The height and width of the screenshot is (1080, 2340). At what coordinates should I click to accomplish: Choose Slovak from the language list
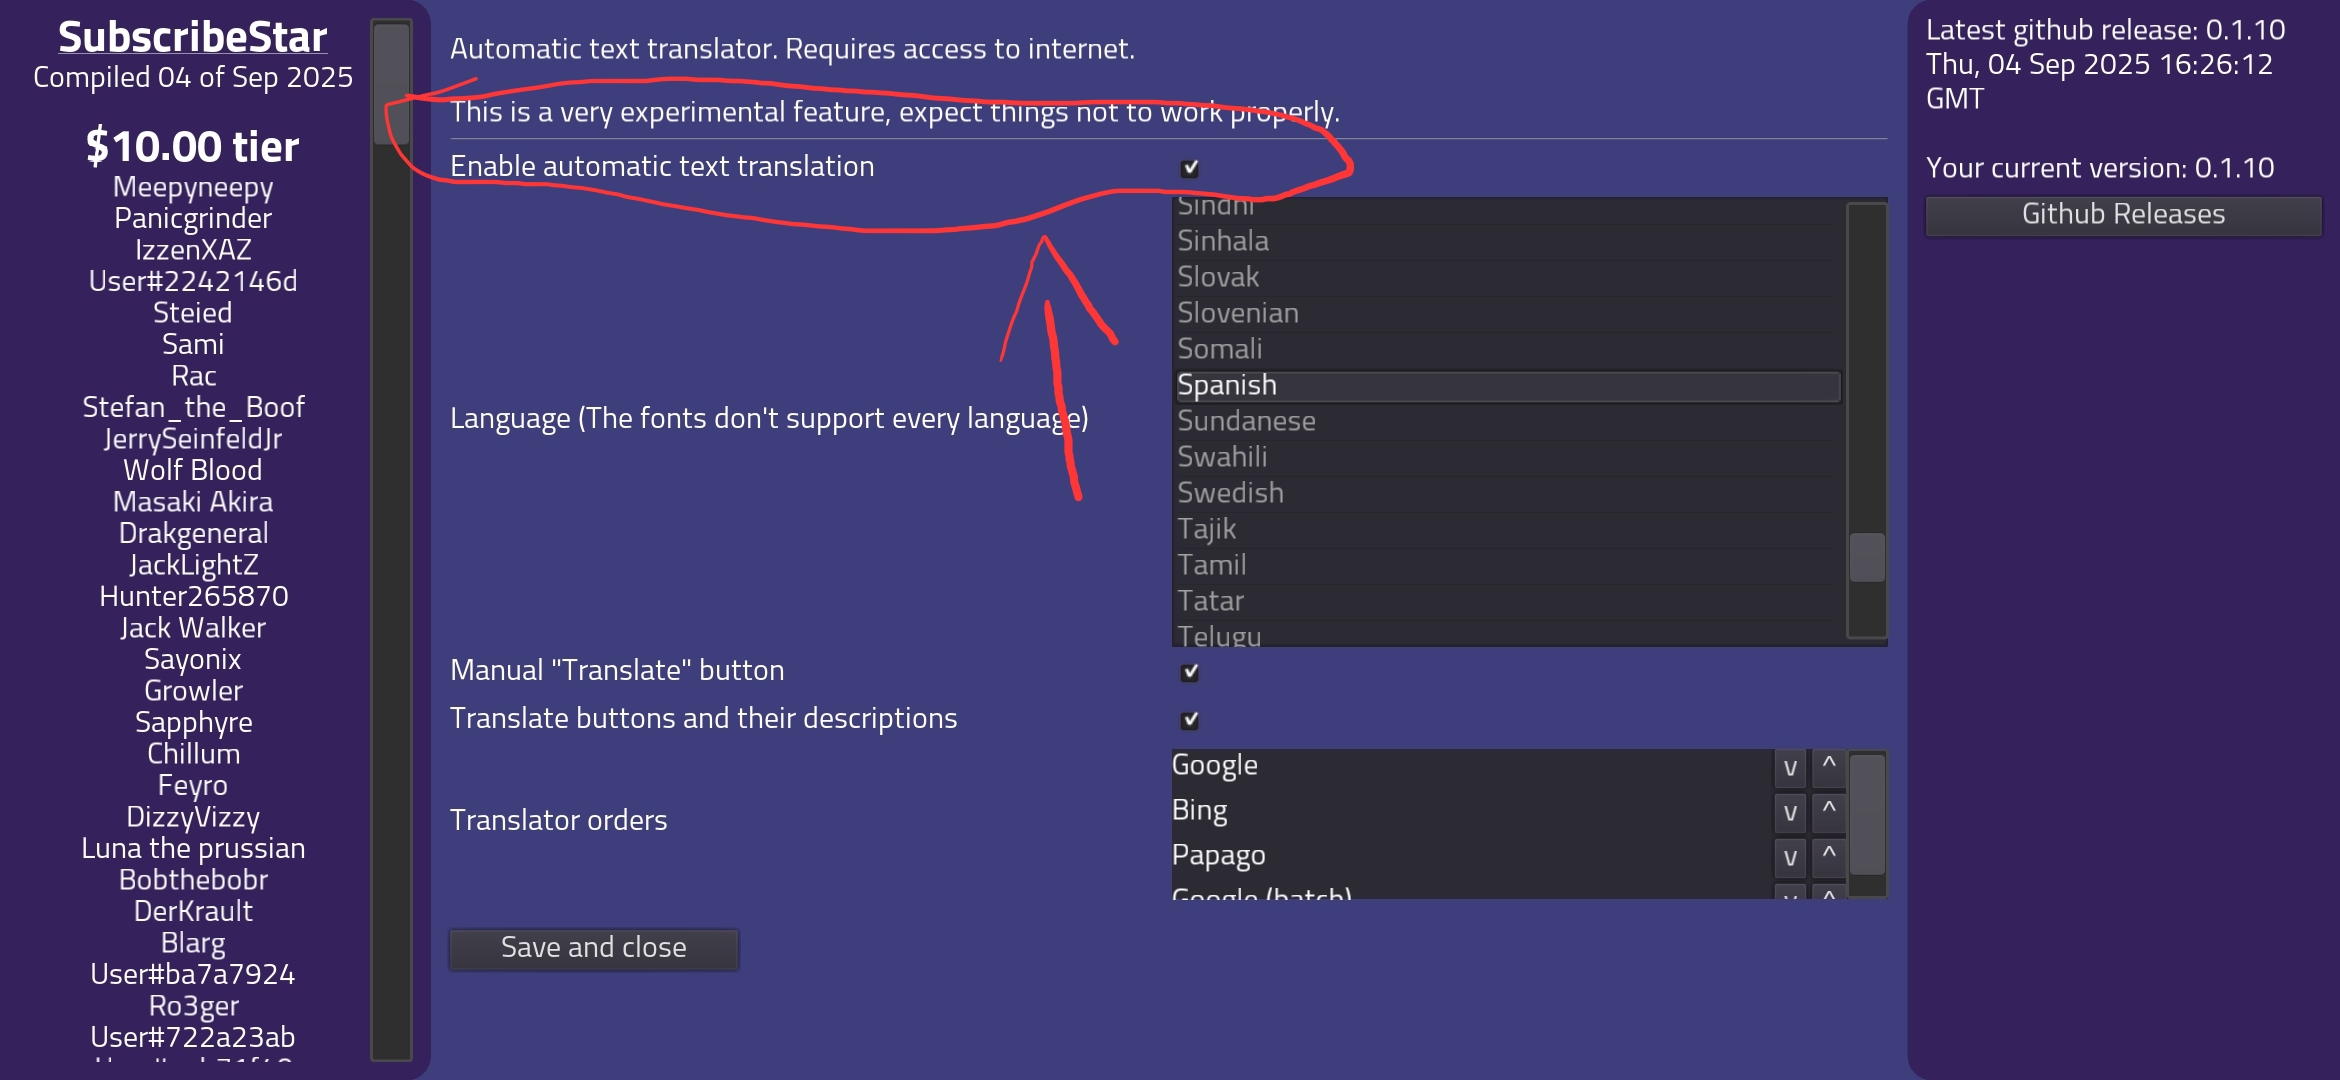pyautogui.click(x=1507, y=277)
